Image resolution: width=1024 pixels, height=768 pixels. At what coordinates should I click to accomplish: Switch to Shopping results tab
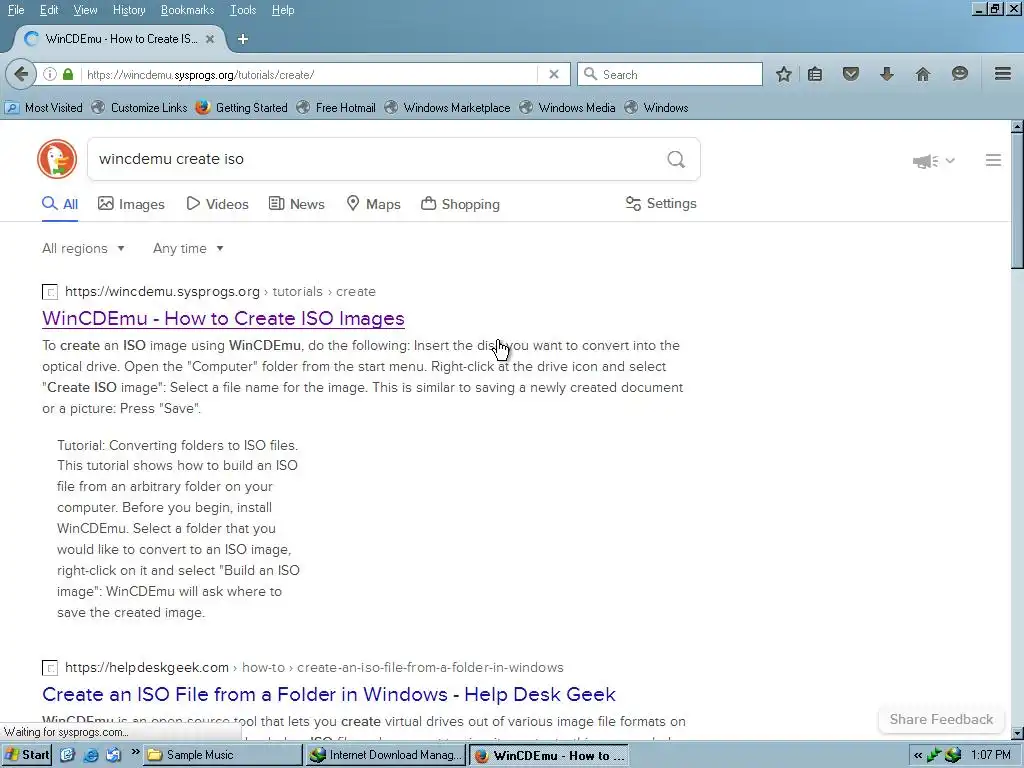460,204
